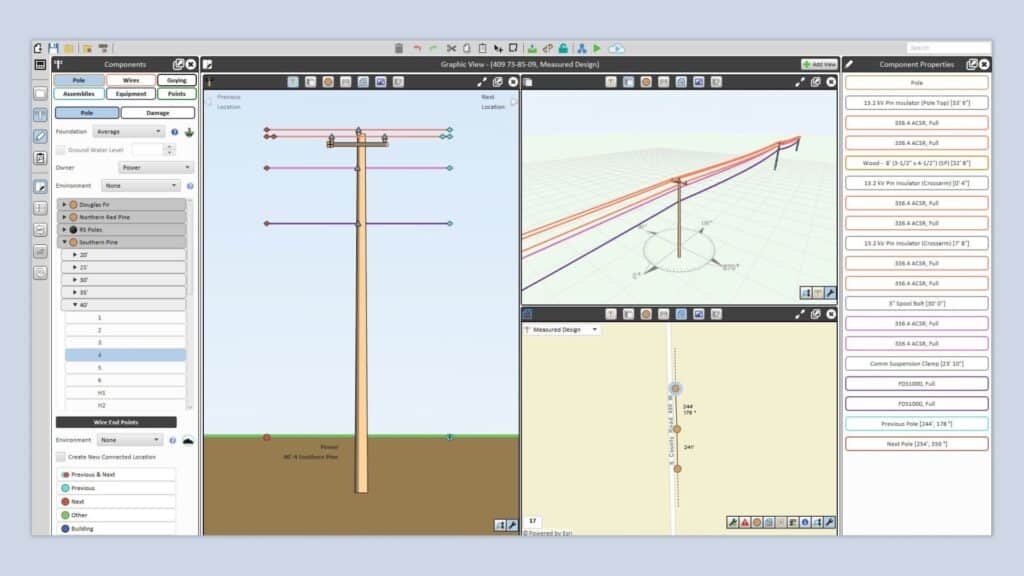Click the cloud icon next to lower Environment dropdown
Screen dimensions: 1024x576
click(189, 440)
